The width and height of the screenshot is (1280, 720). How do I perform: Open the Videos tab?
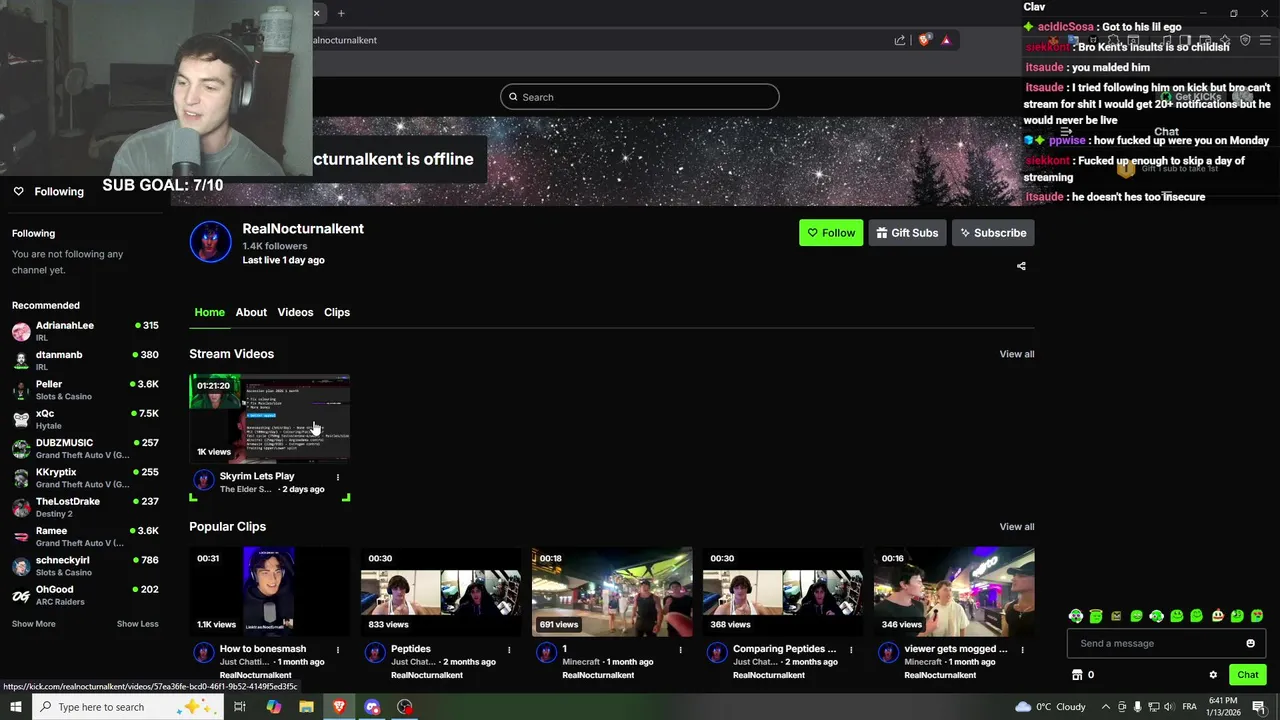(x=295, y=312)
